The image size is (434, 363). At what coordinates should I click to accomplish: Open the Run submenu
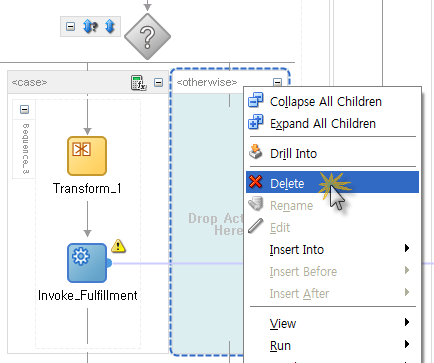[x=332, y=345]
